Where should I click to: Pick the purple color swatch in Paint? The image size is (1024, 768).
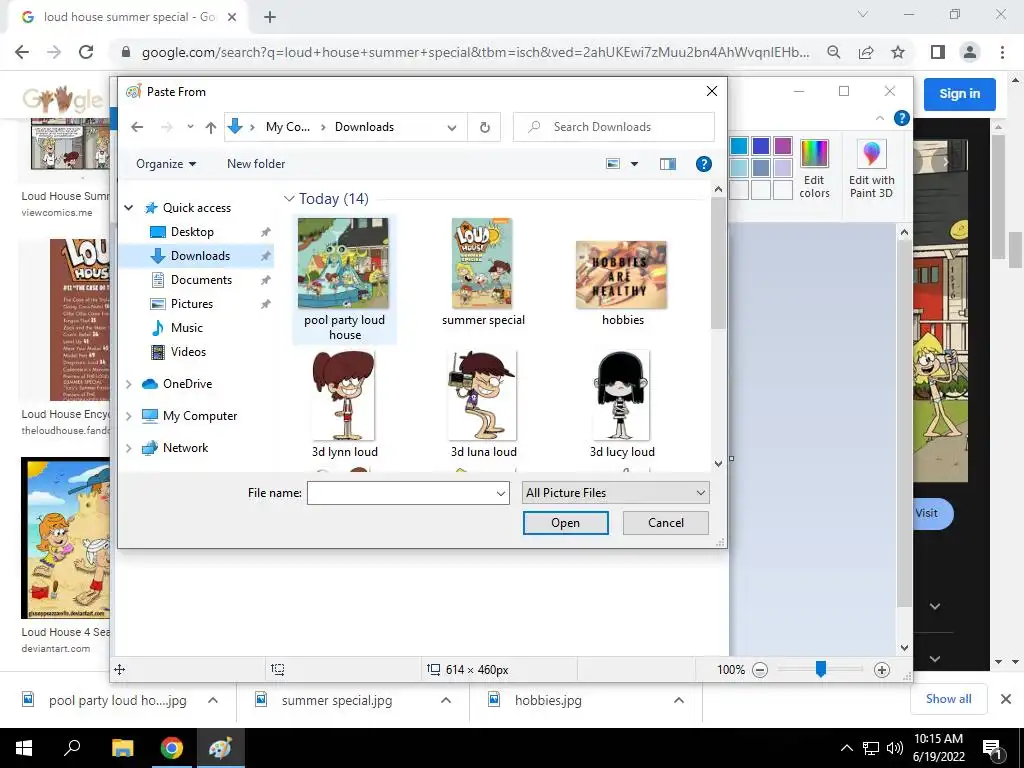pos(782,146)
